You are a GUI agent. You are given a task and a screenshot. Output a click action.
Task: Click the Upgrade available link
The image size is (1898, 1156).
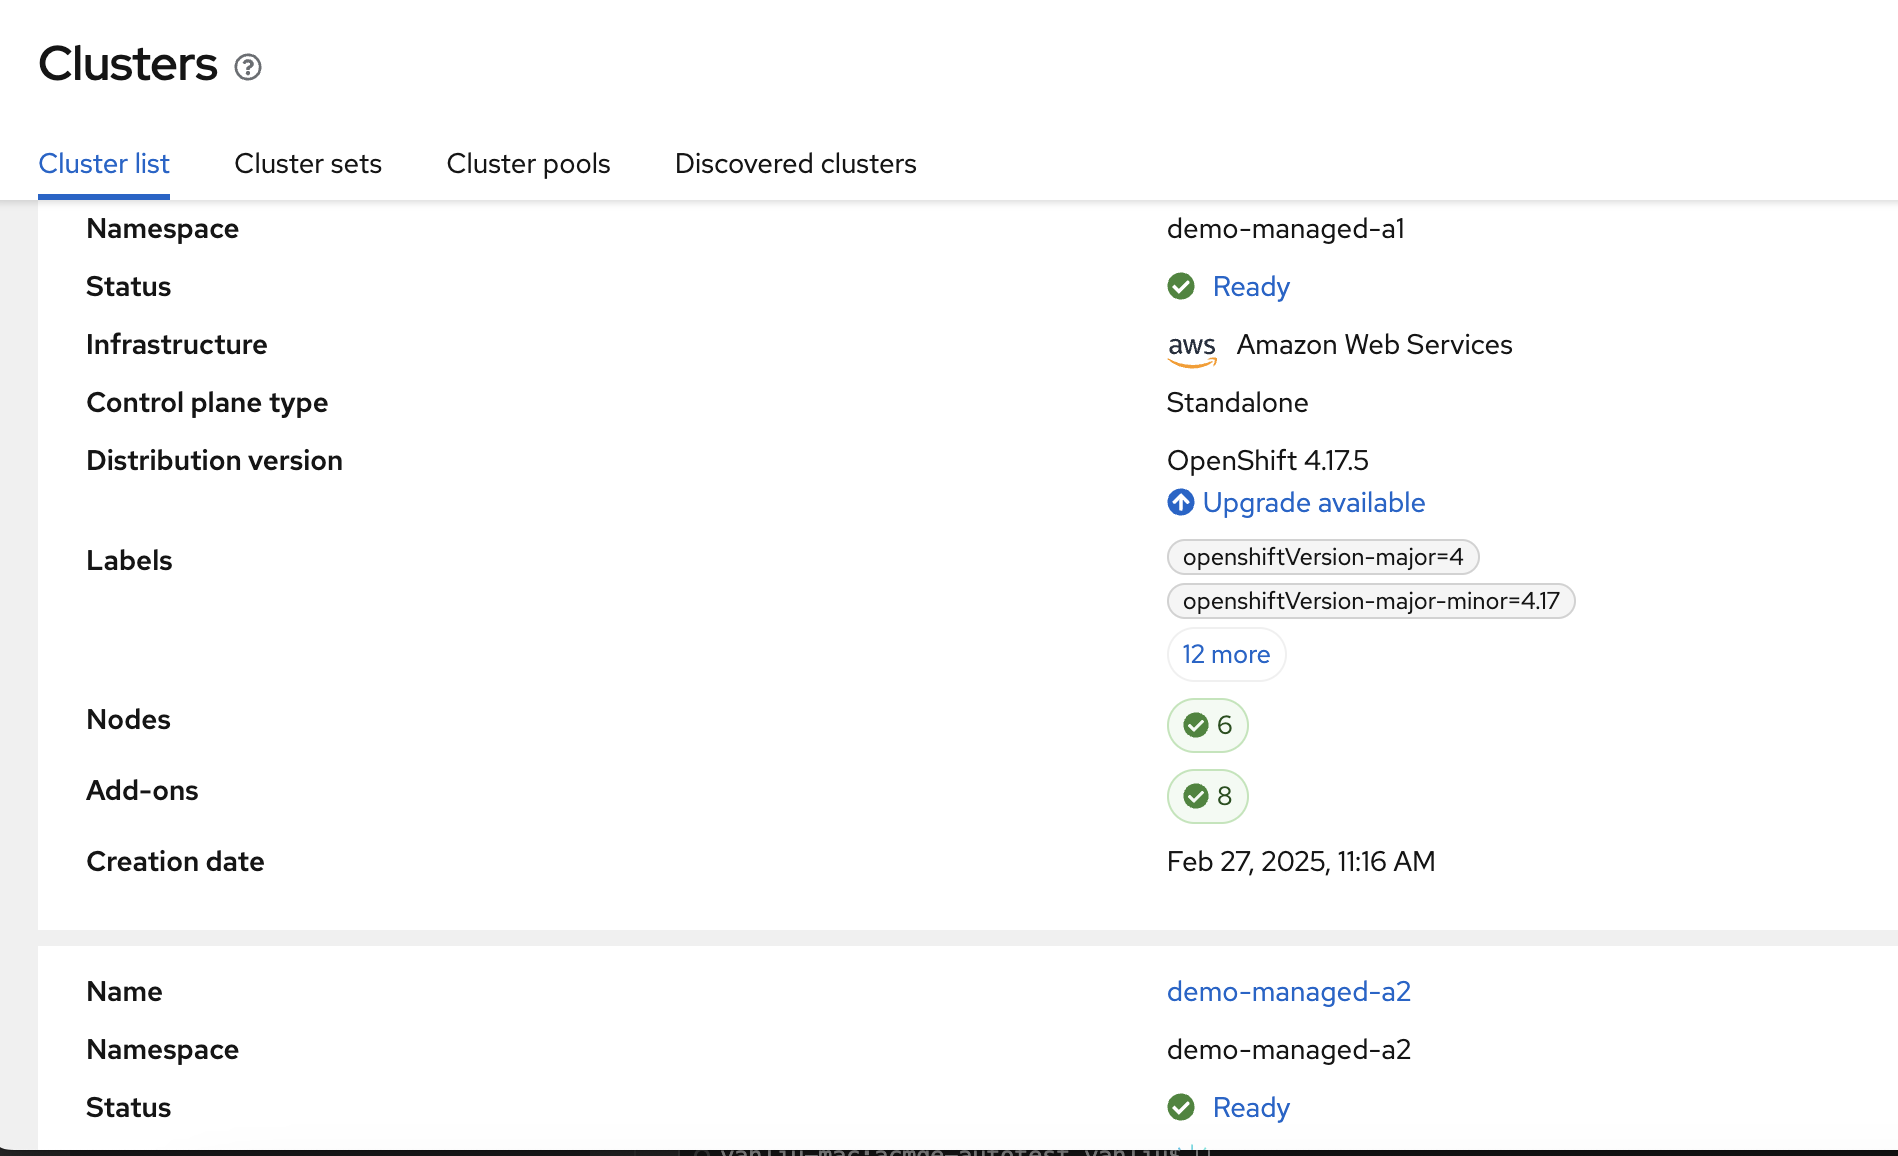pyautogui.click(x=1313, y=503)
